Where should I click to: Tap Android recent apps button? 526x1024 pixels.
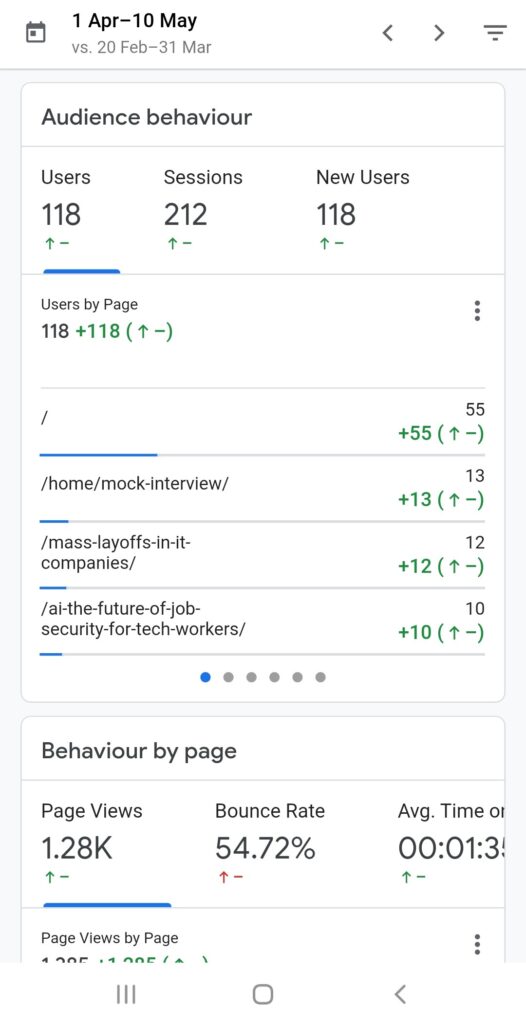125,994
